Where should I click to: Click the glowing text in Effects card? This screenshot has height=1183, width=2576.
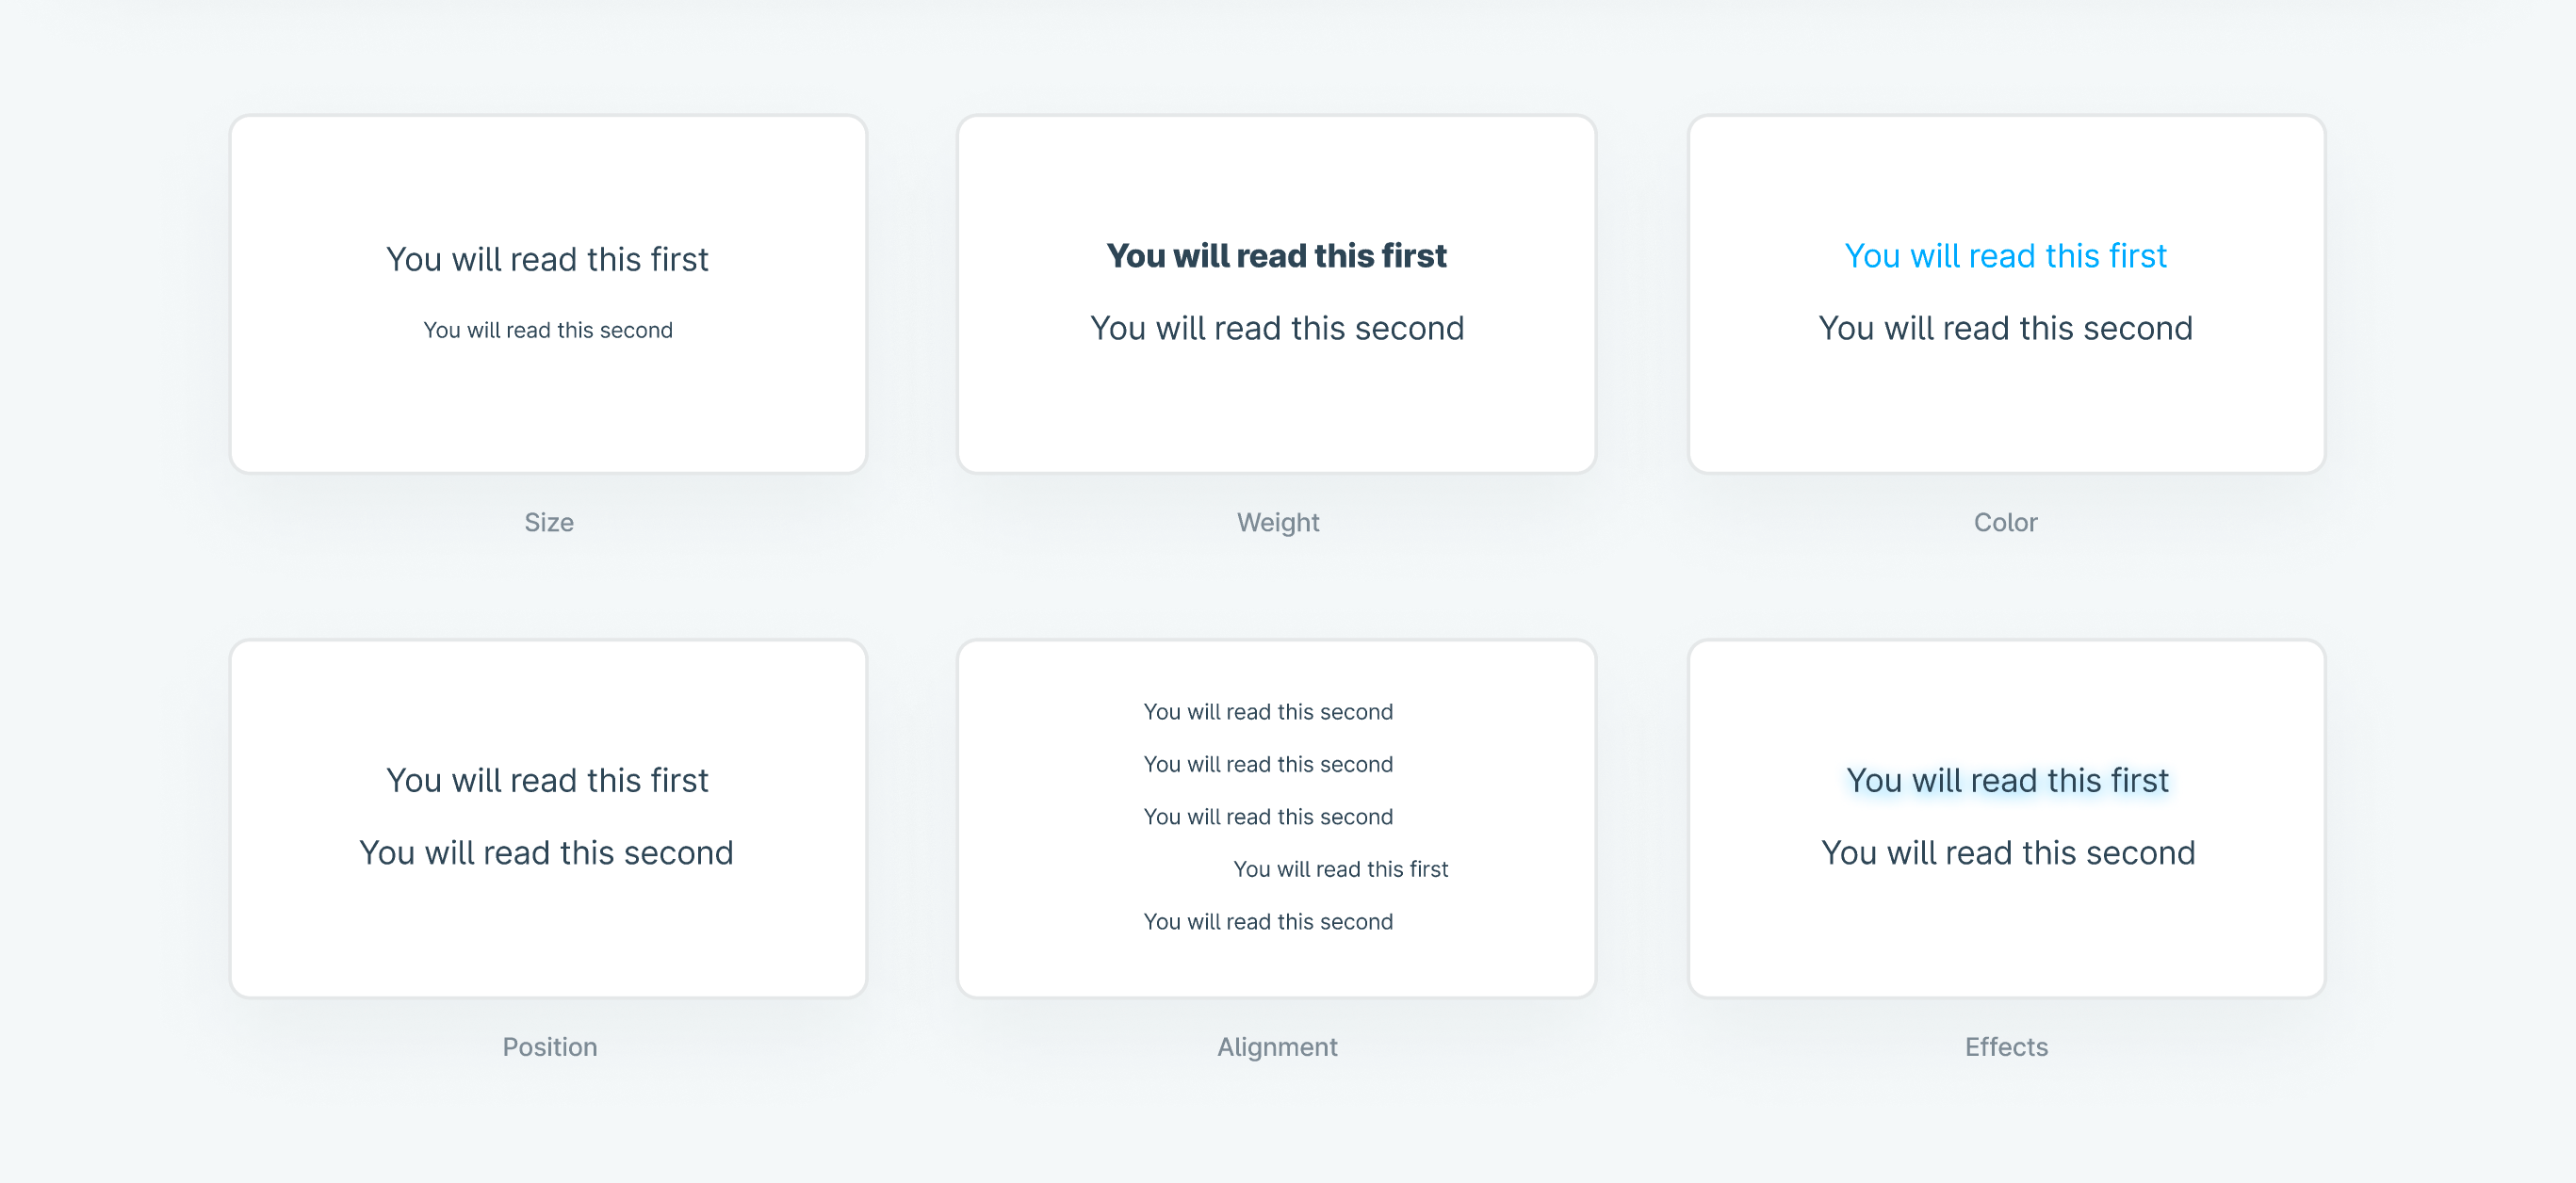point(2007,780)
